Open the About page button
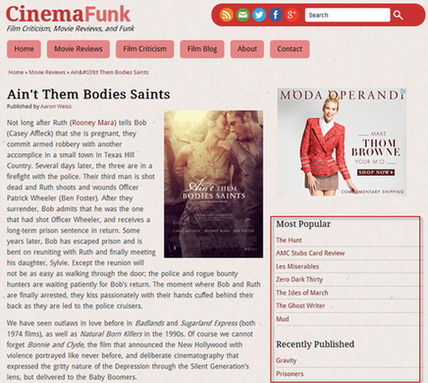Screen dimensions: 428x383 [x=247, y=49]
